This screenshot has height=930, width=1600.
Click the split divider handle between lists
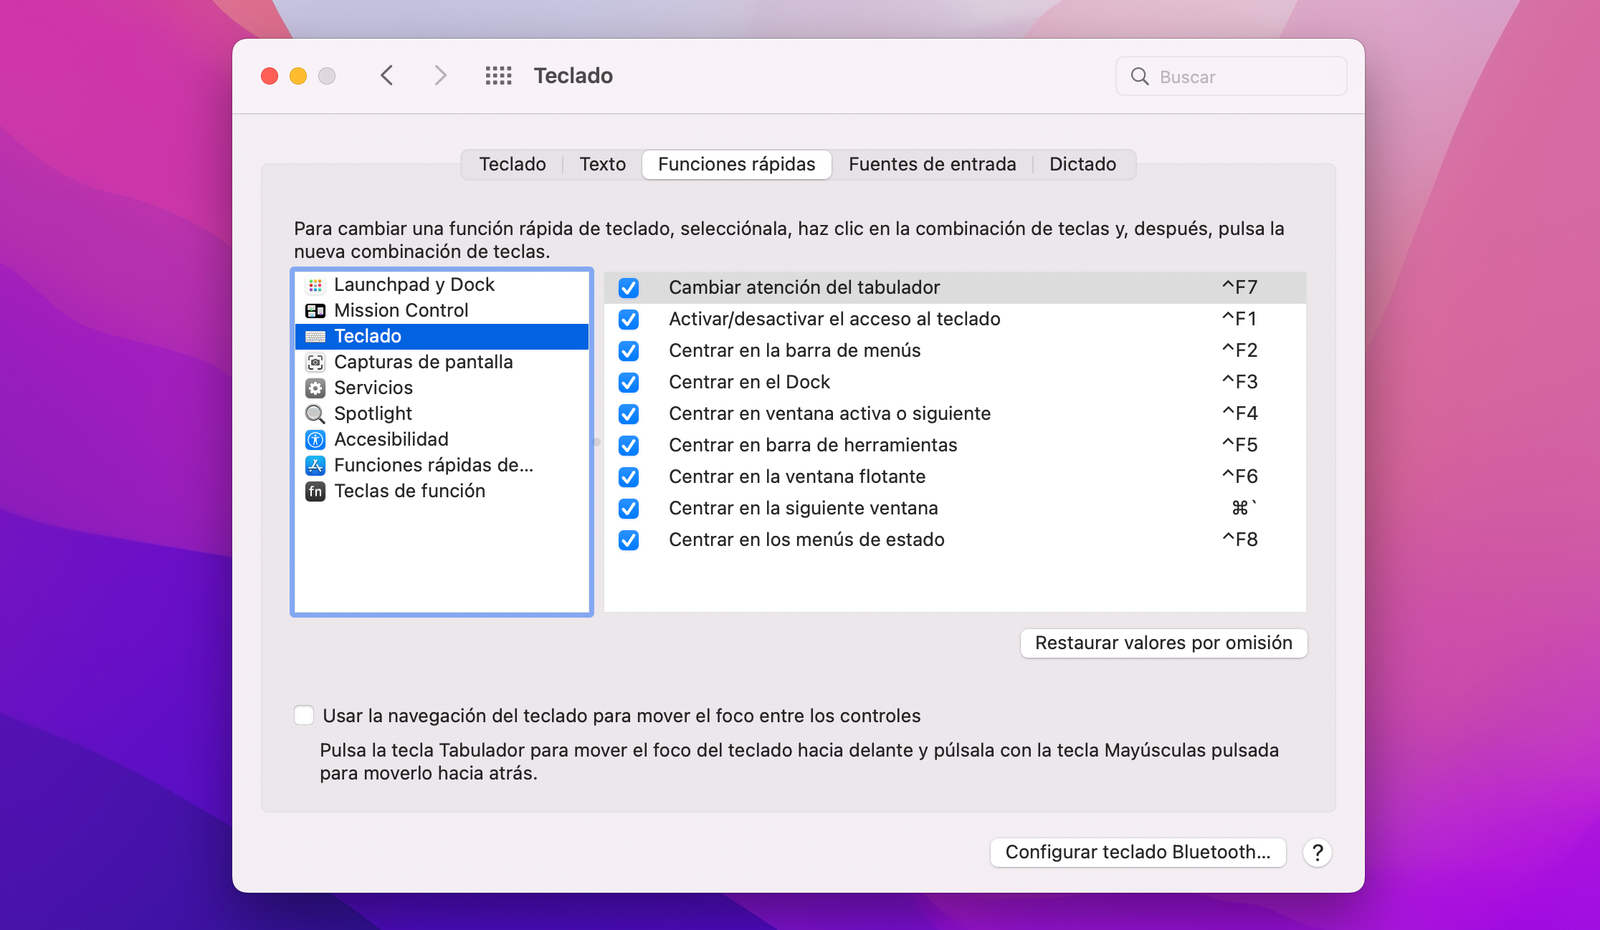pos(597,442)
